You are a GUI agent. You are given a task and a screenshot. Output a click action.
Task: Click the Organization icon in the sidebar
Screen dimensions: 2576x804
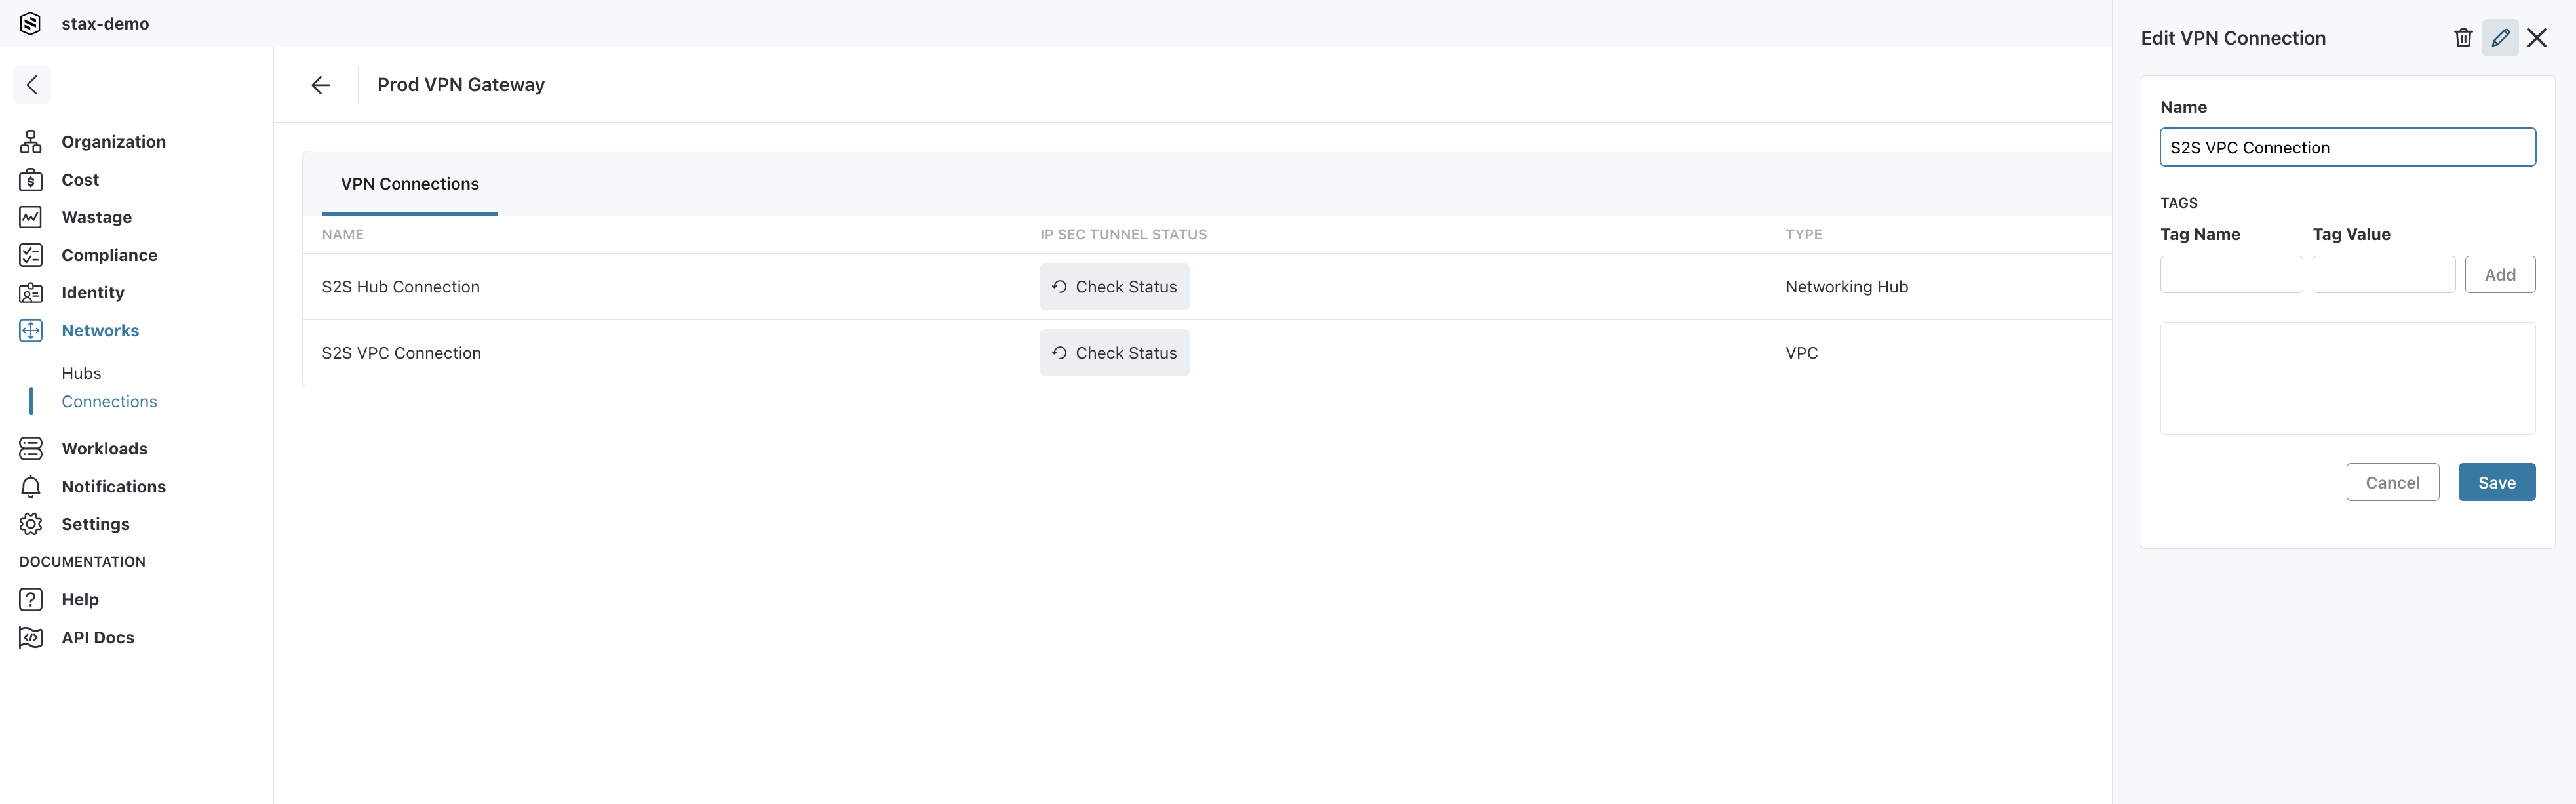(x=31, y=141)
